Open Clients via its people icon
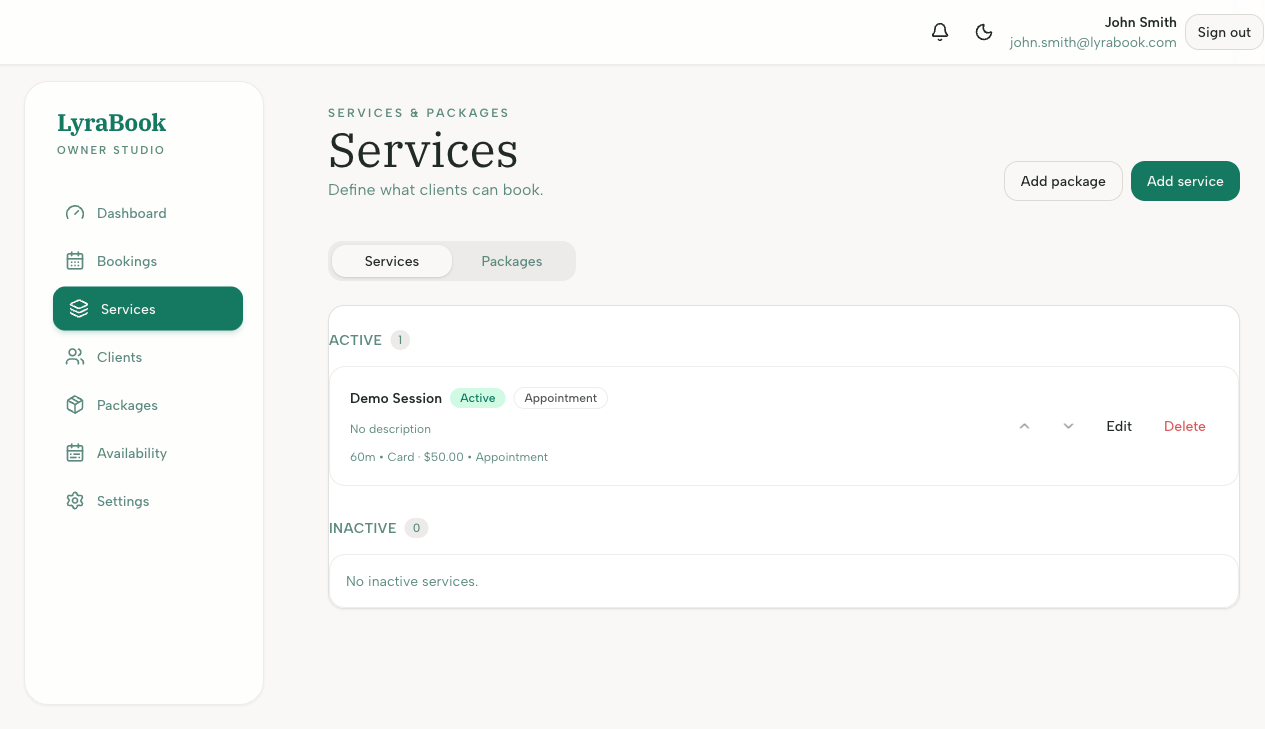The height and width of the screenshot is (729, 1265). [74, 356]
